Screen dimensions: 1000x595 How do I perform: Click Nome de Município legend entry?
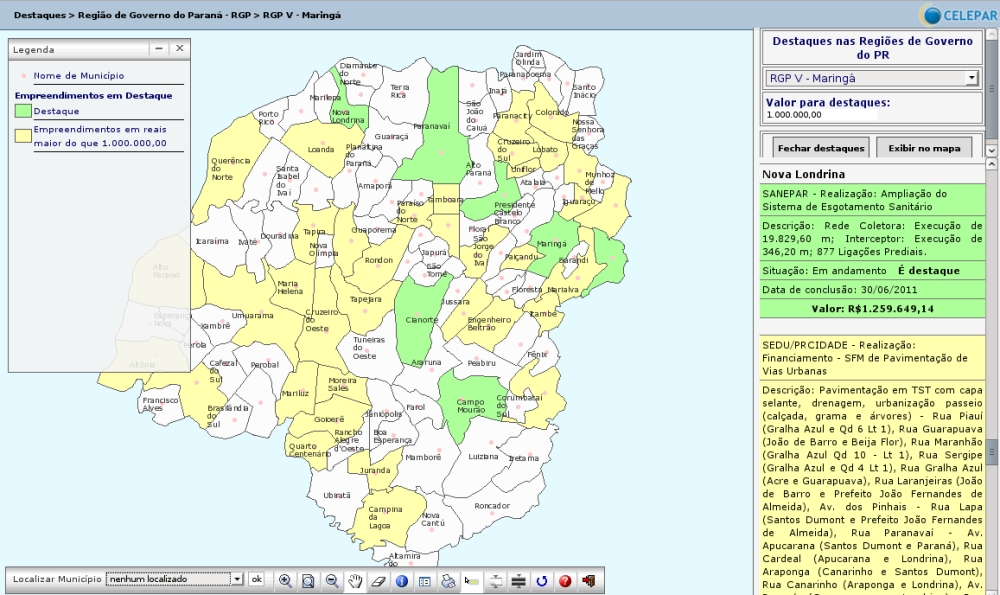[78, 75]
